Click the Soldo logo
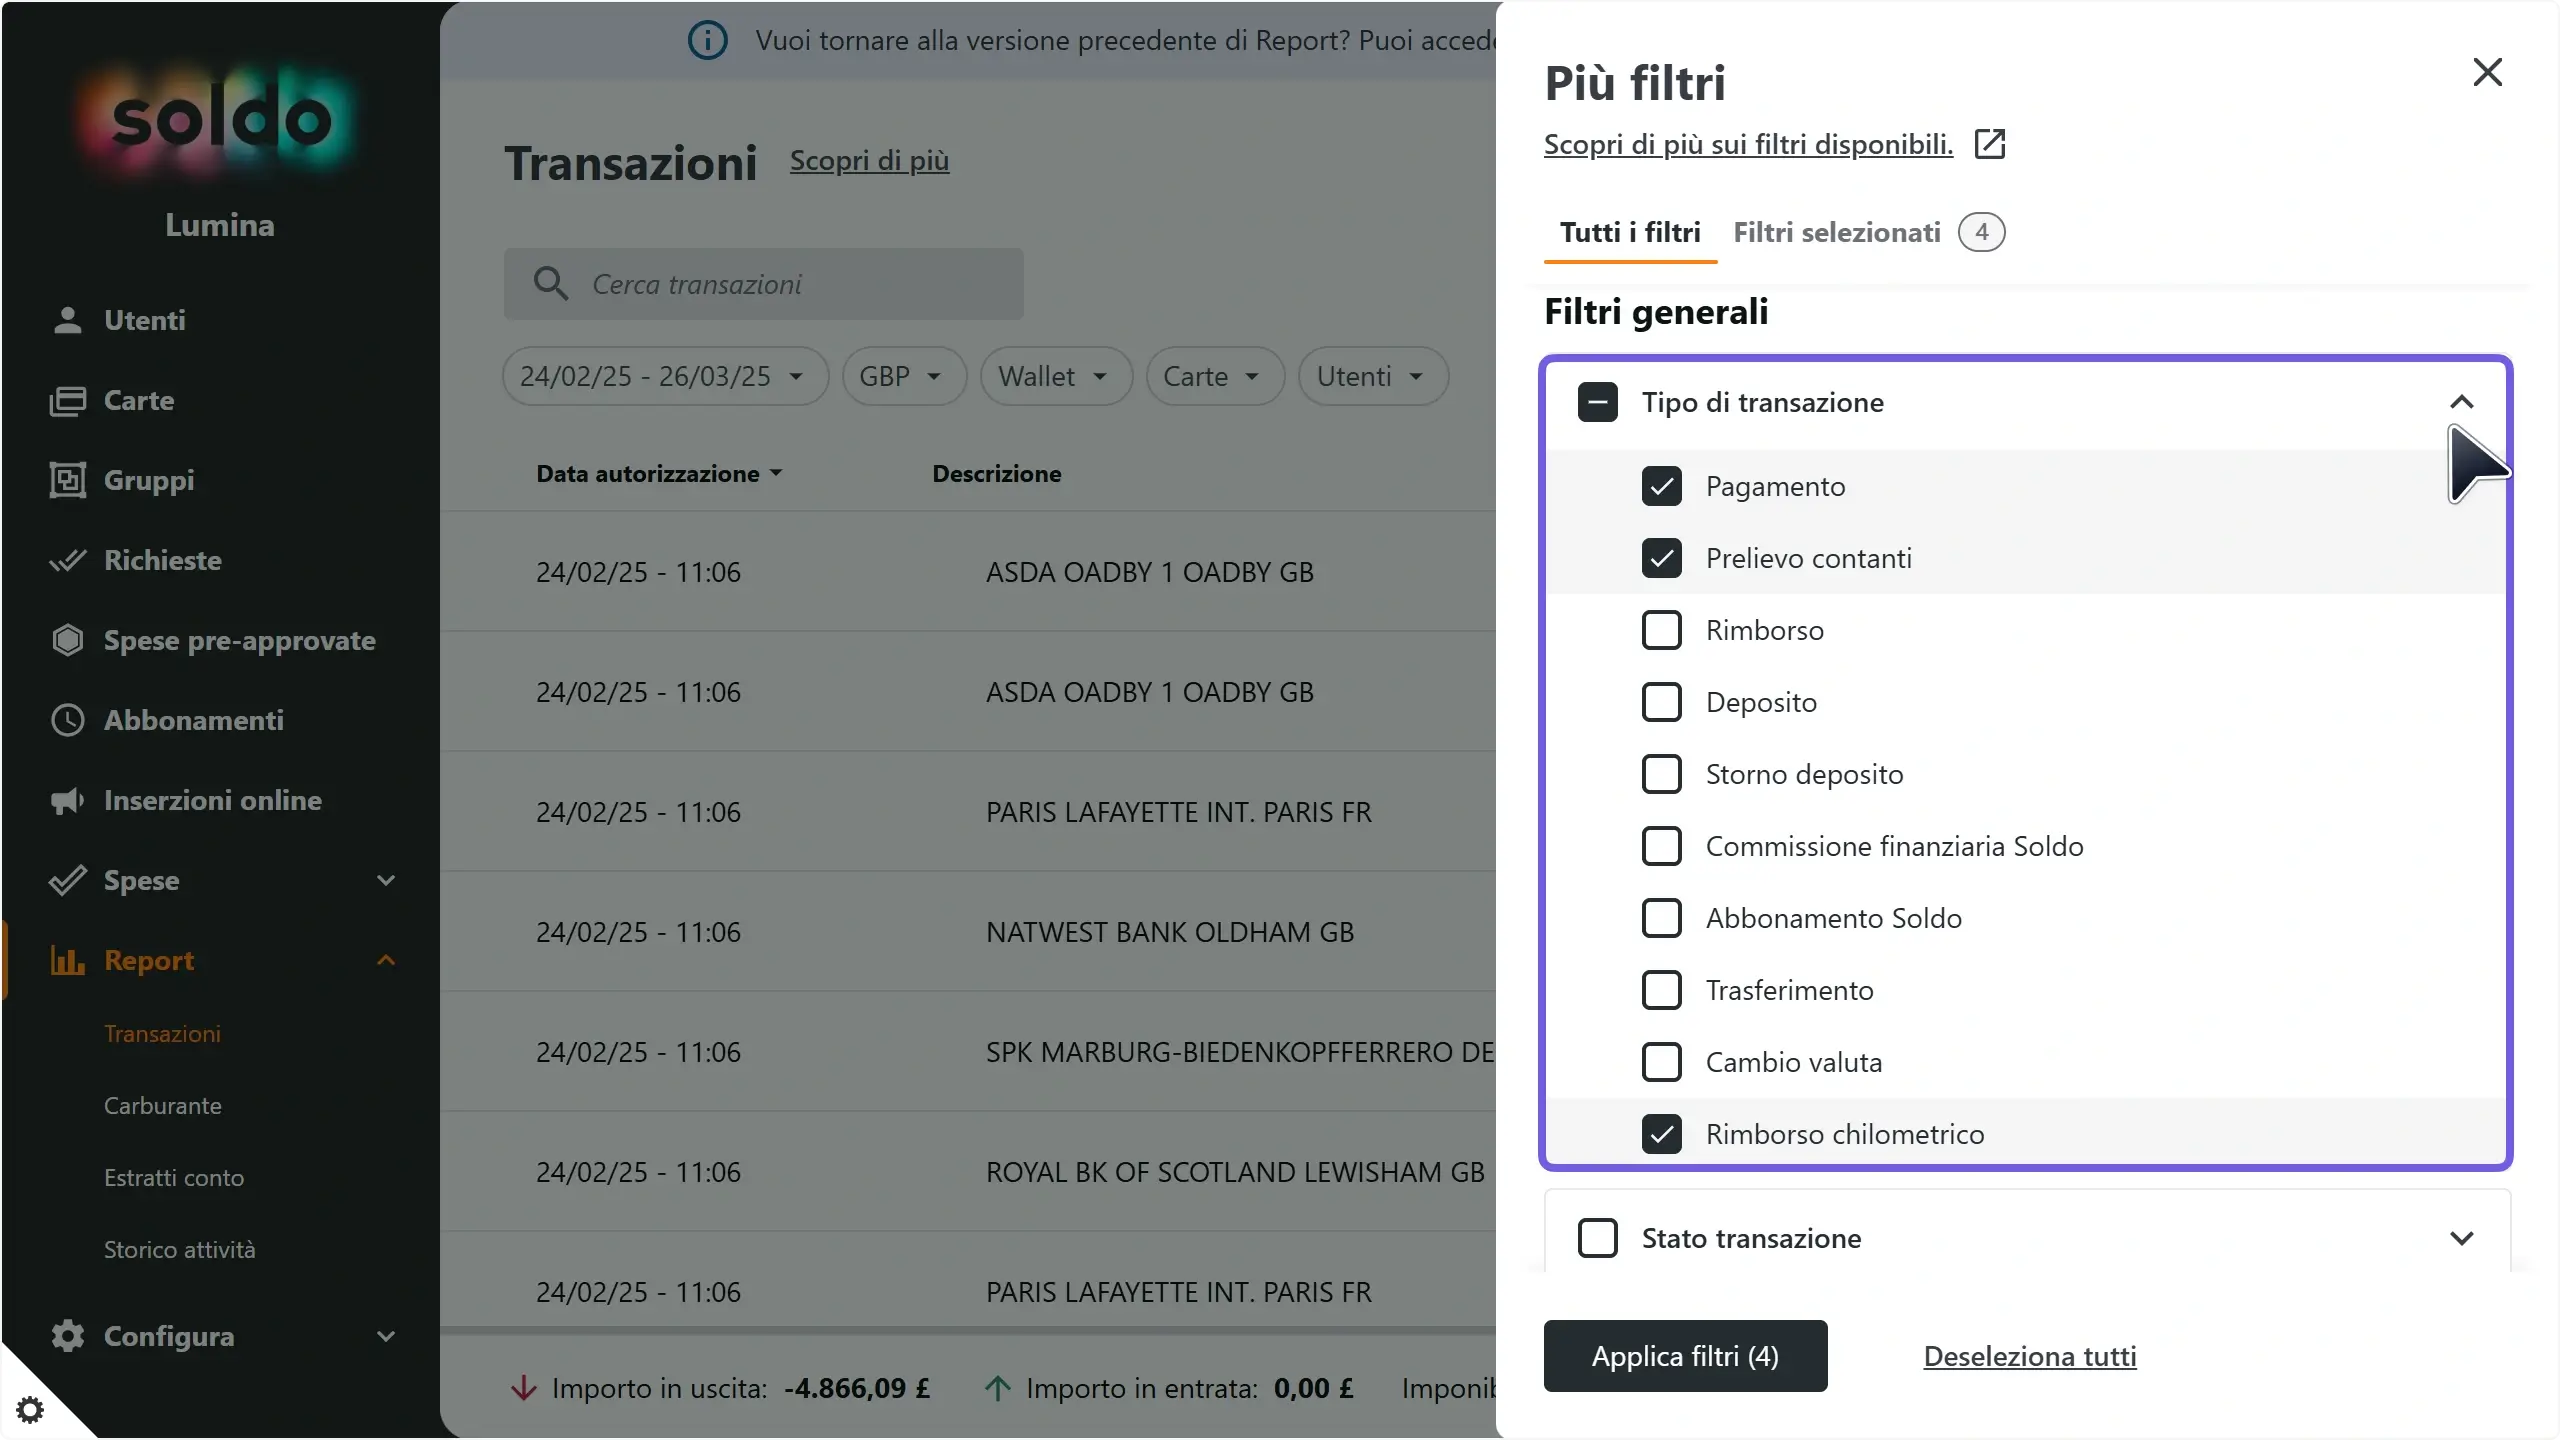The width and height of the screenshot is (2560, 1440). (220, 122)
